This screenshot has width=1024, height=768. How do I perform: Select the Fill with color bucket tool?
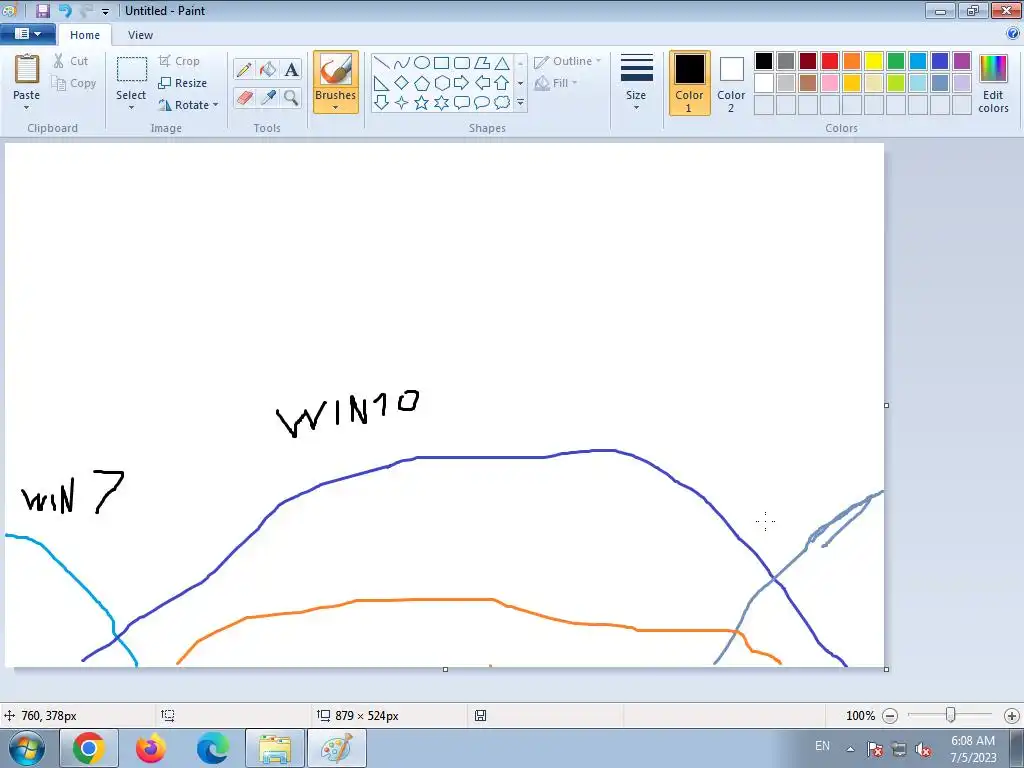tap(268, 69)
